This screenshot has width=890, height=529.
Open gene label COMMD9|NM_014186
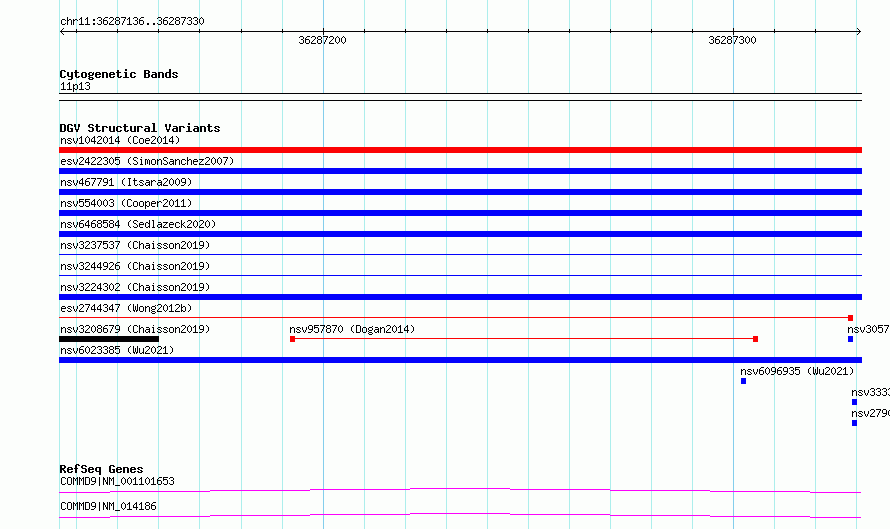[108, 506]
